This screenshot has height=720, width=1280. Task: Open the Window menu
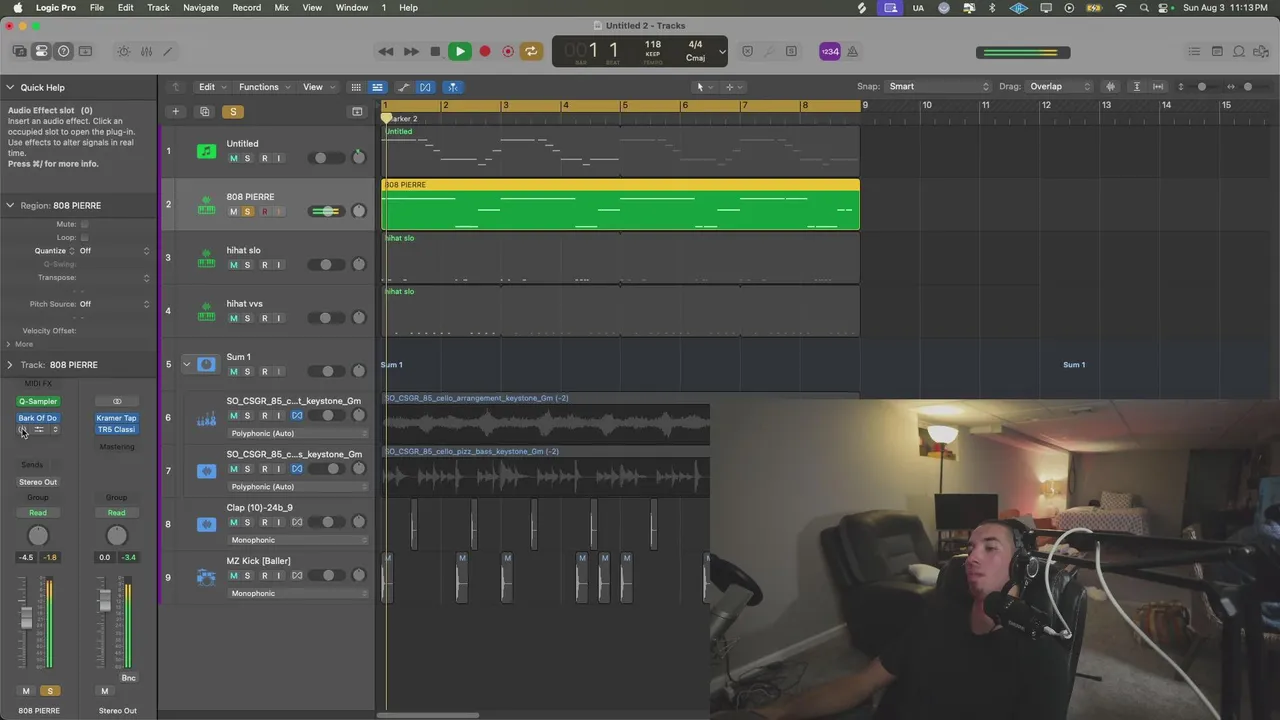(352, 7)
